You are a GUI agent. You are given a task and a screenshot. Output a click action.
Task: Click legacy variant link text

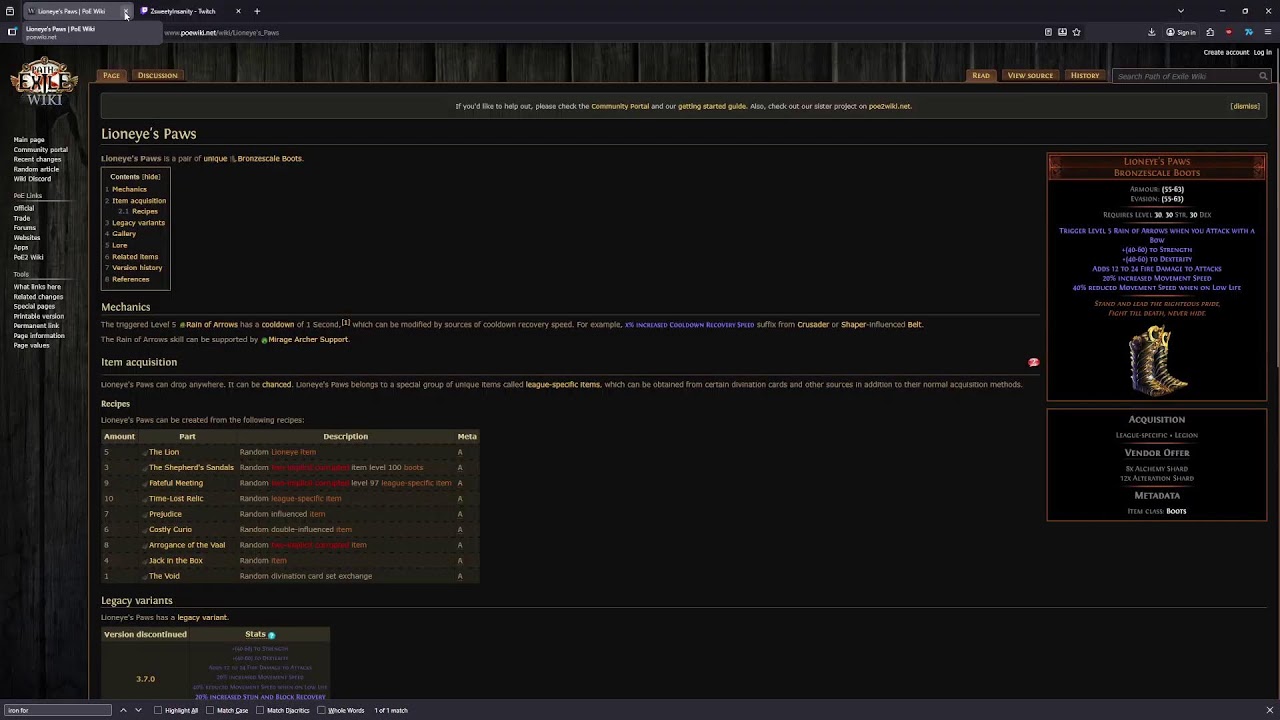(202, 617)
